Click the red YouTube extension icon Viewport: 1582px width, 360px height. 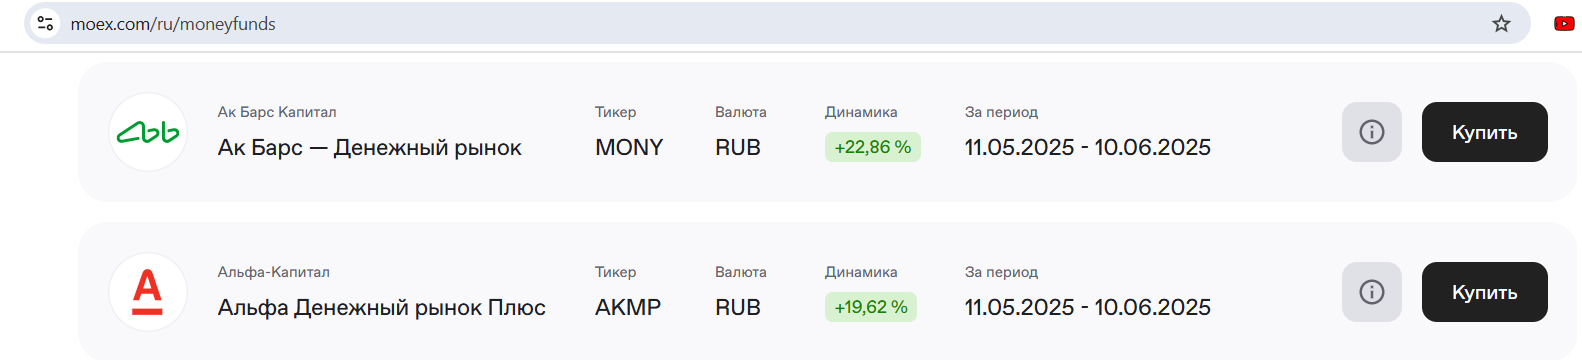1565,24
